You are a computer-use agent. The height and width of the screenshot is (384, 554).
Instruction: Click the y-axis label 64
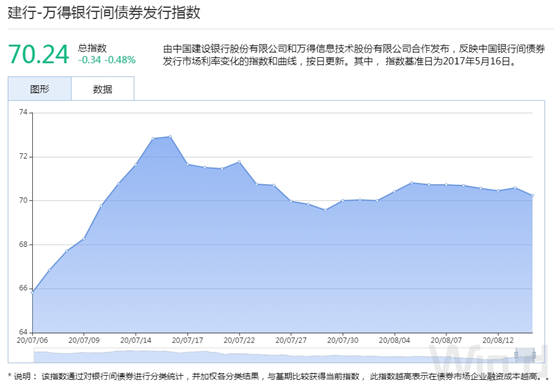click(23, 332)
